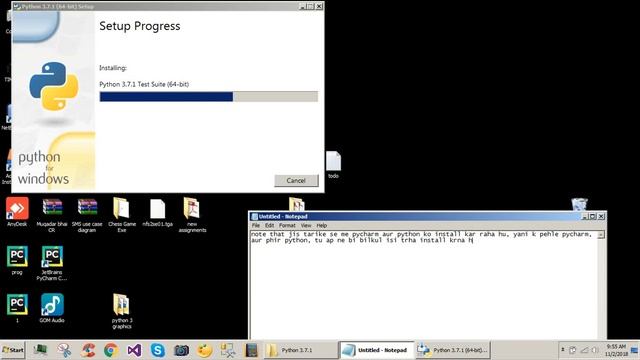Cancel the Python setup installation
Screen dimensions: 640x360
point(296,180)
